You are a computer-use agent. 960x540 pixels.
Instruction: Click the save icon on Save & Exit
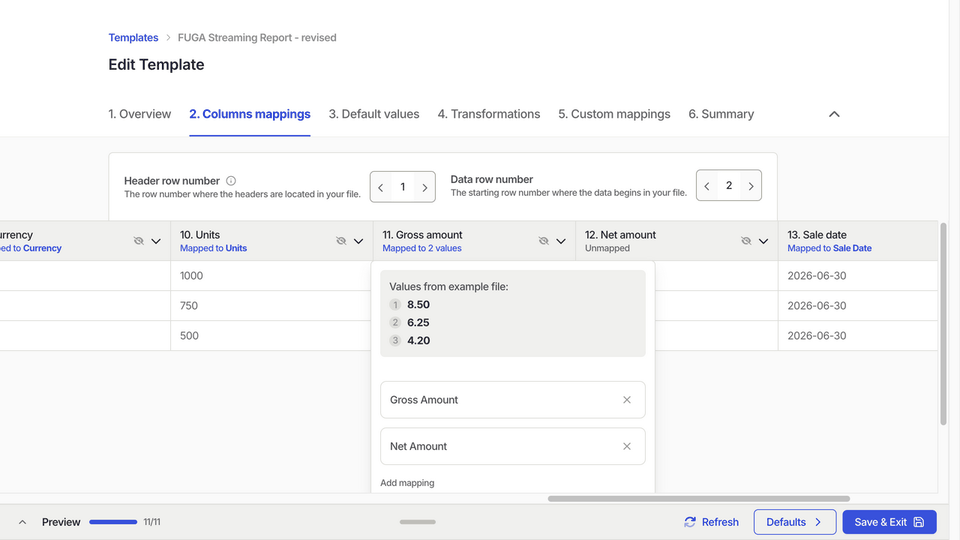pos(919,522)
